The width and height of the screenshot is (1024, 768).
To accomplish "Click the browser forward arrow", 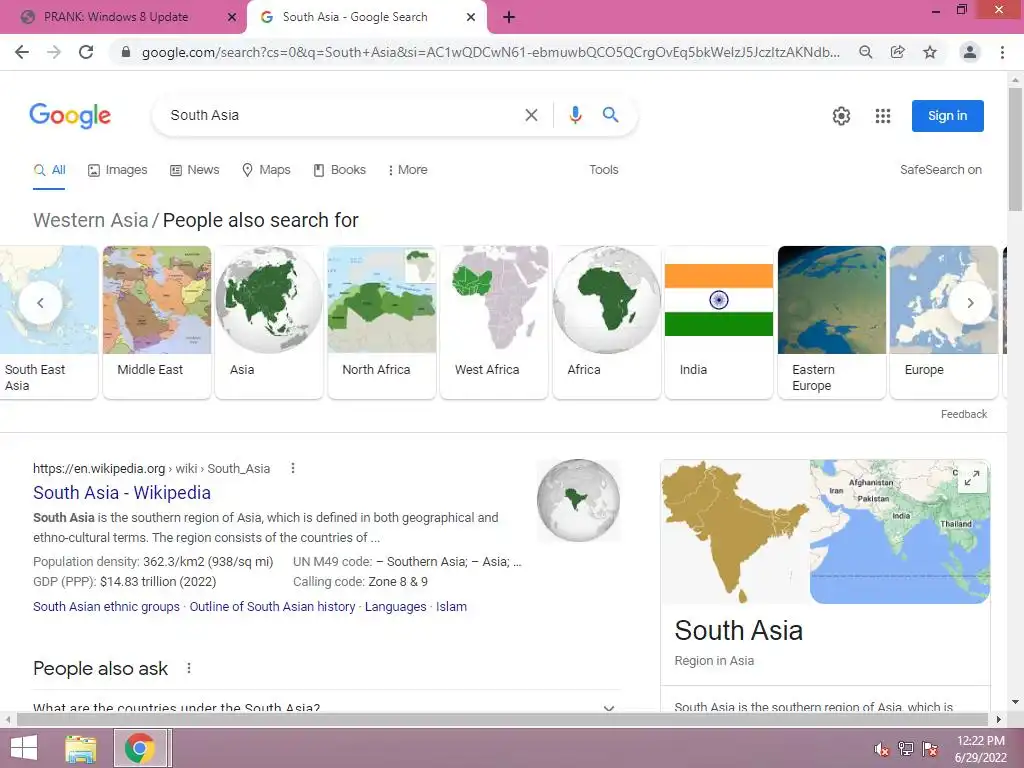I will [x=54, y=52].
